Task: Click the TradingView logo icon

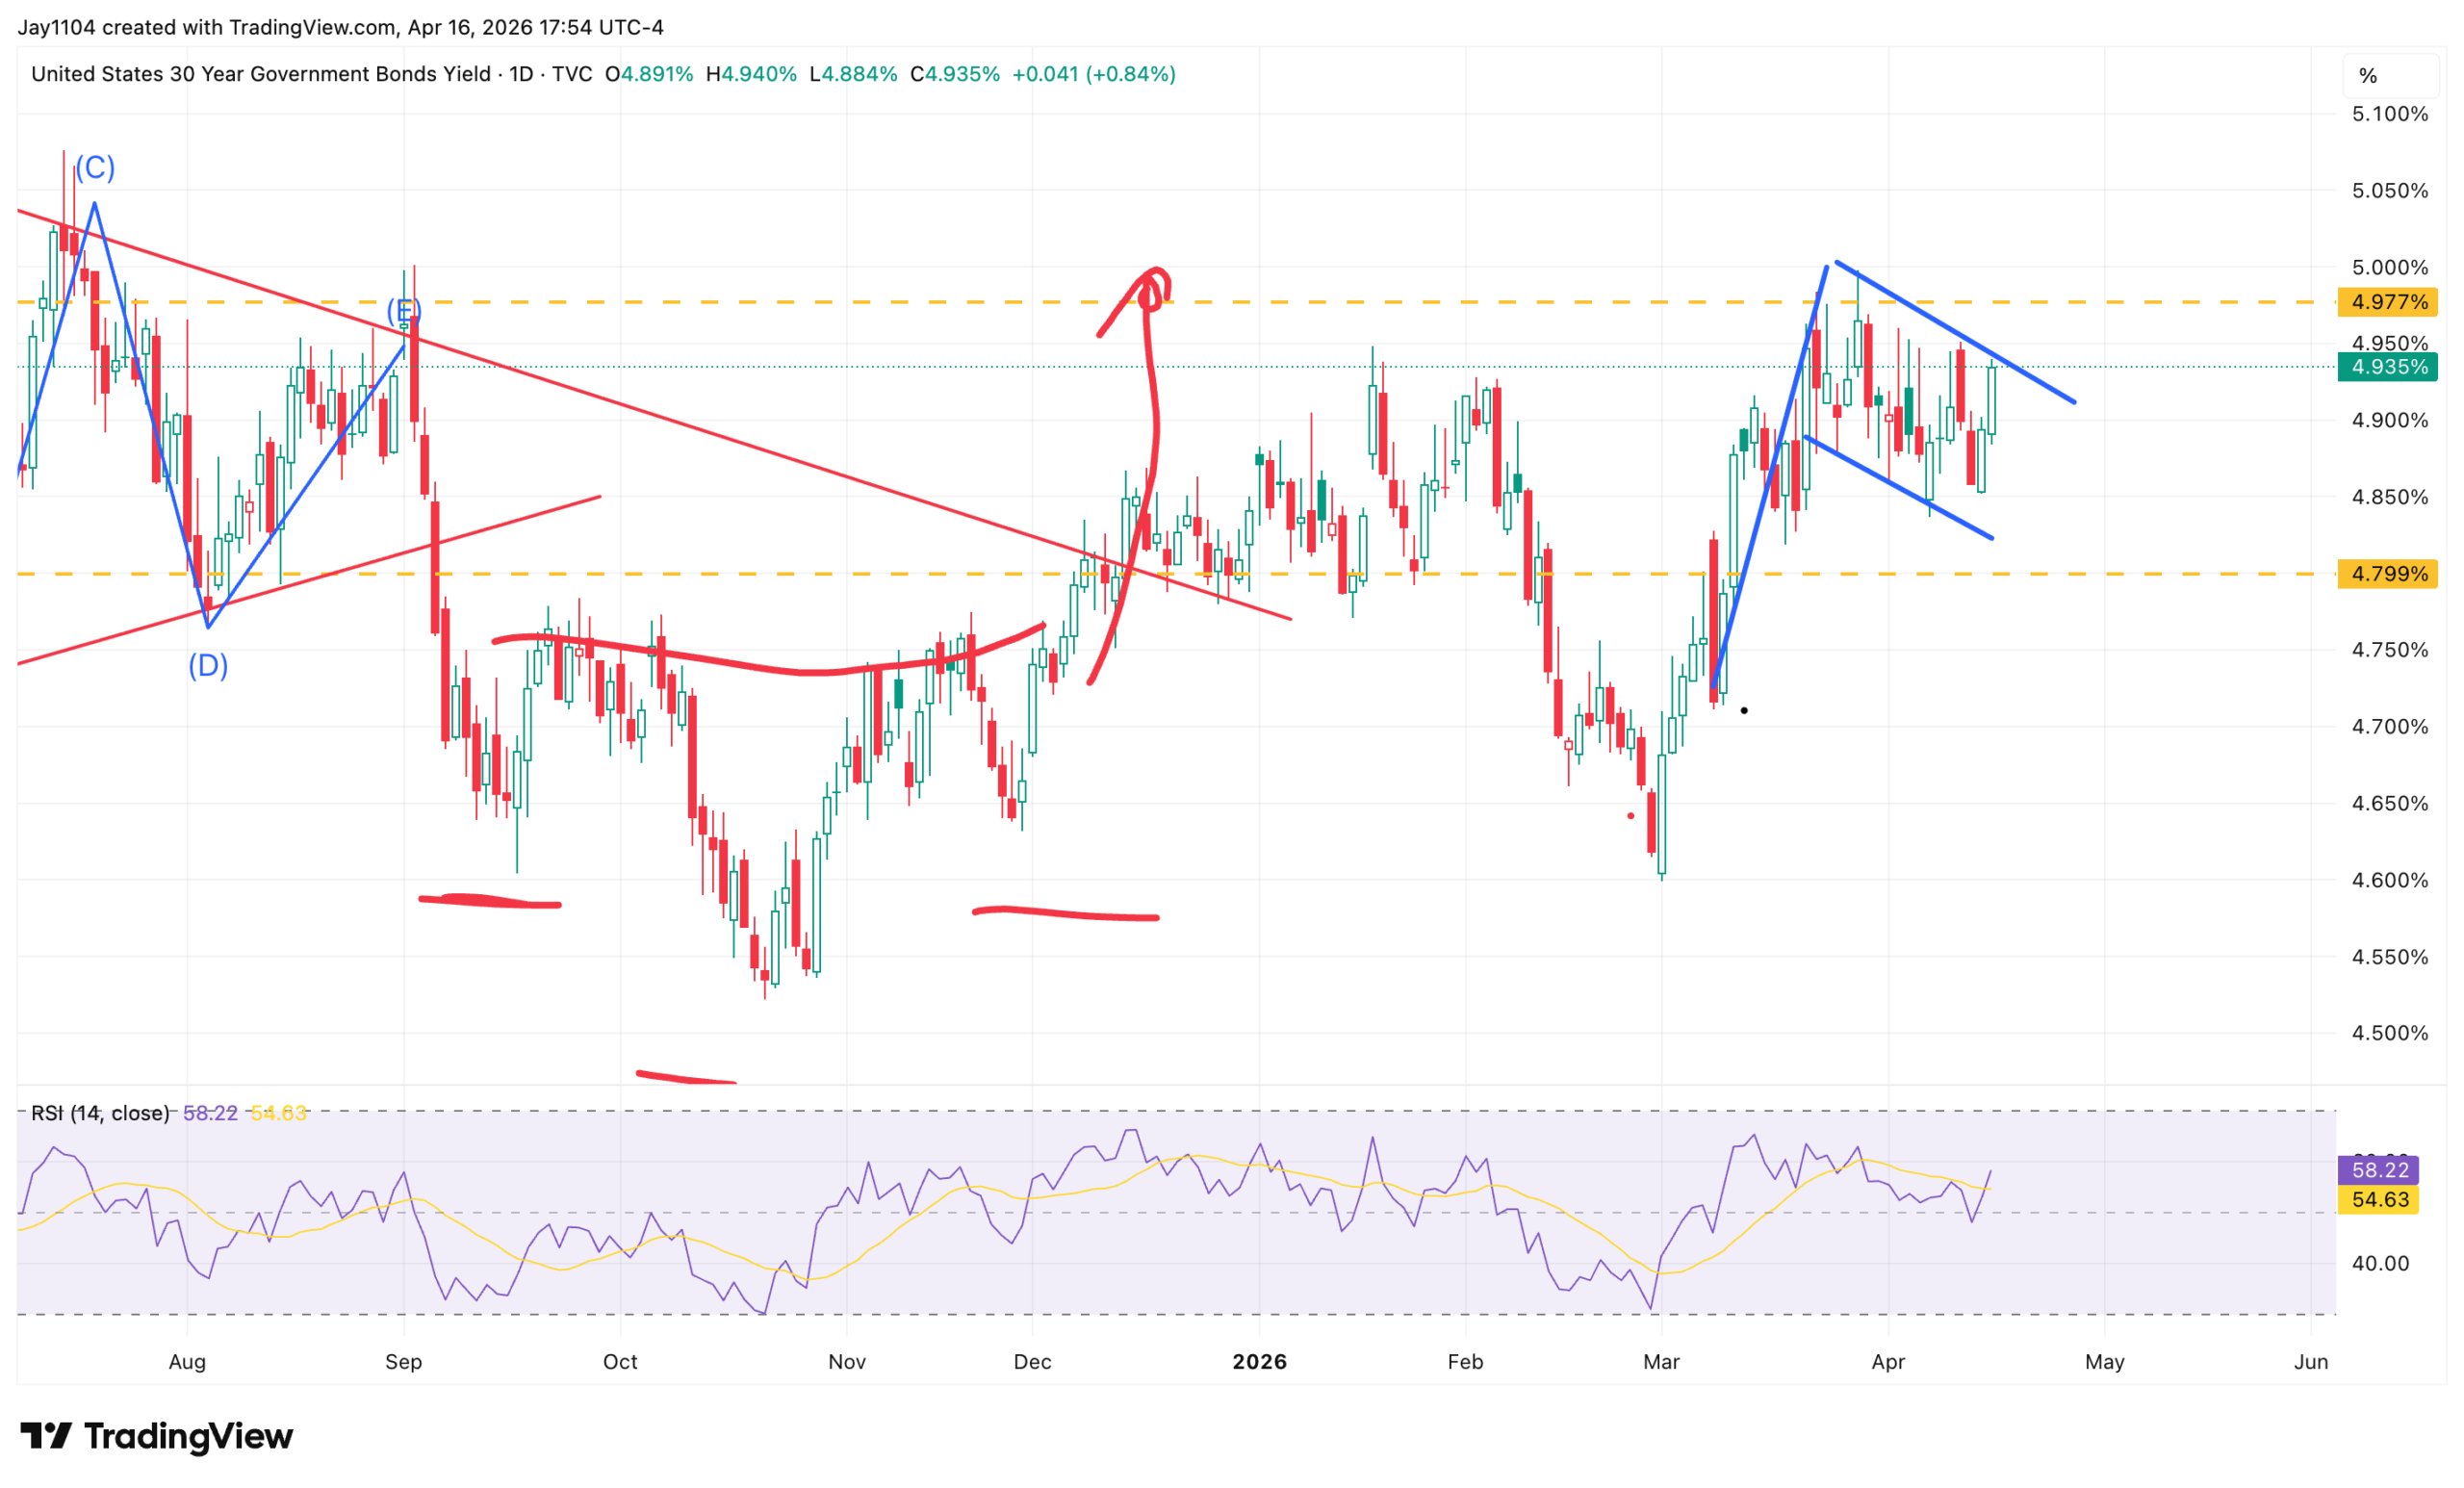Action: pyautogui.click(x=46, y=1436)
